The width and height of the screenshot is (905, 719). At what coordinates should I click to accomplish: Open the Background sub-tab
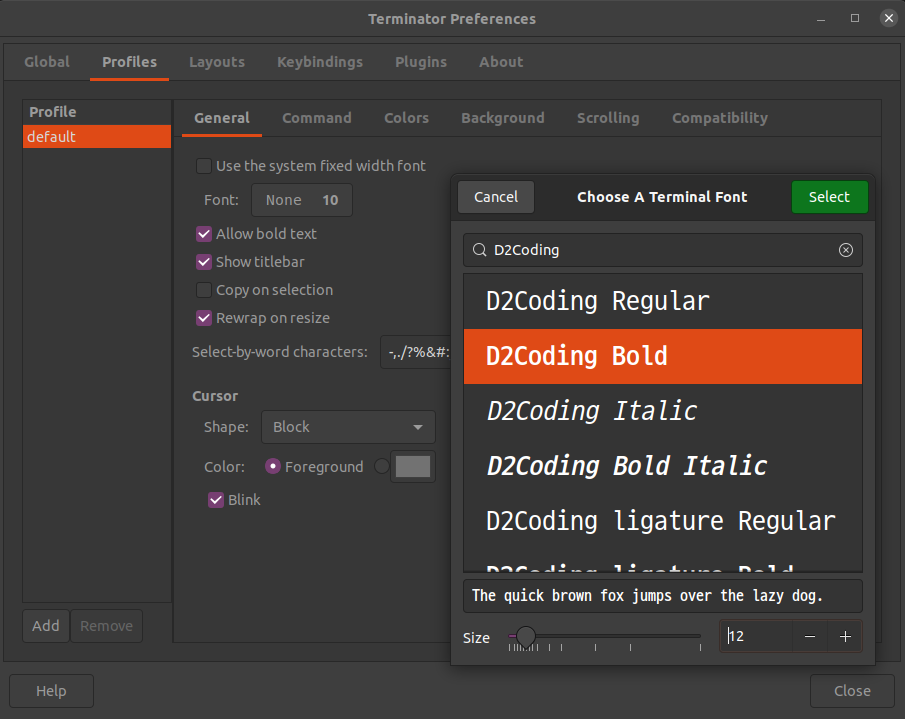click(x=503, y=118)
